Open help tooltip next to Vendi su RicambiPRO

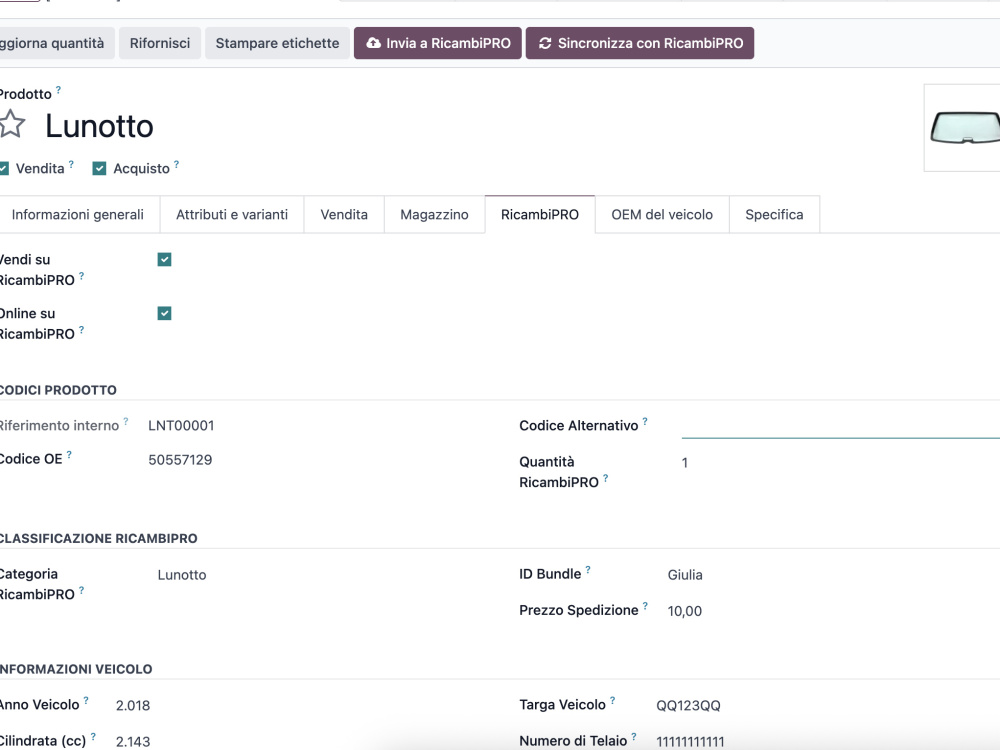(x=81, y=276)
